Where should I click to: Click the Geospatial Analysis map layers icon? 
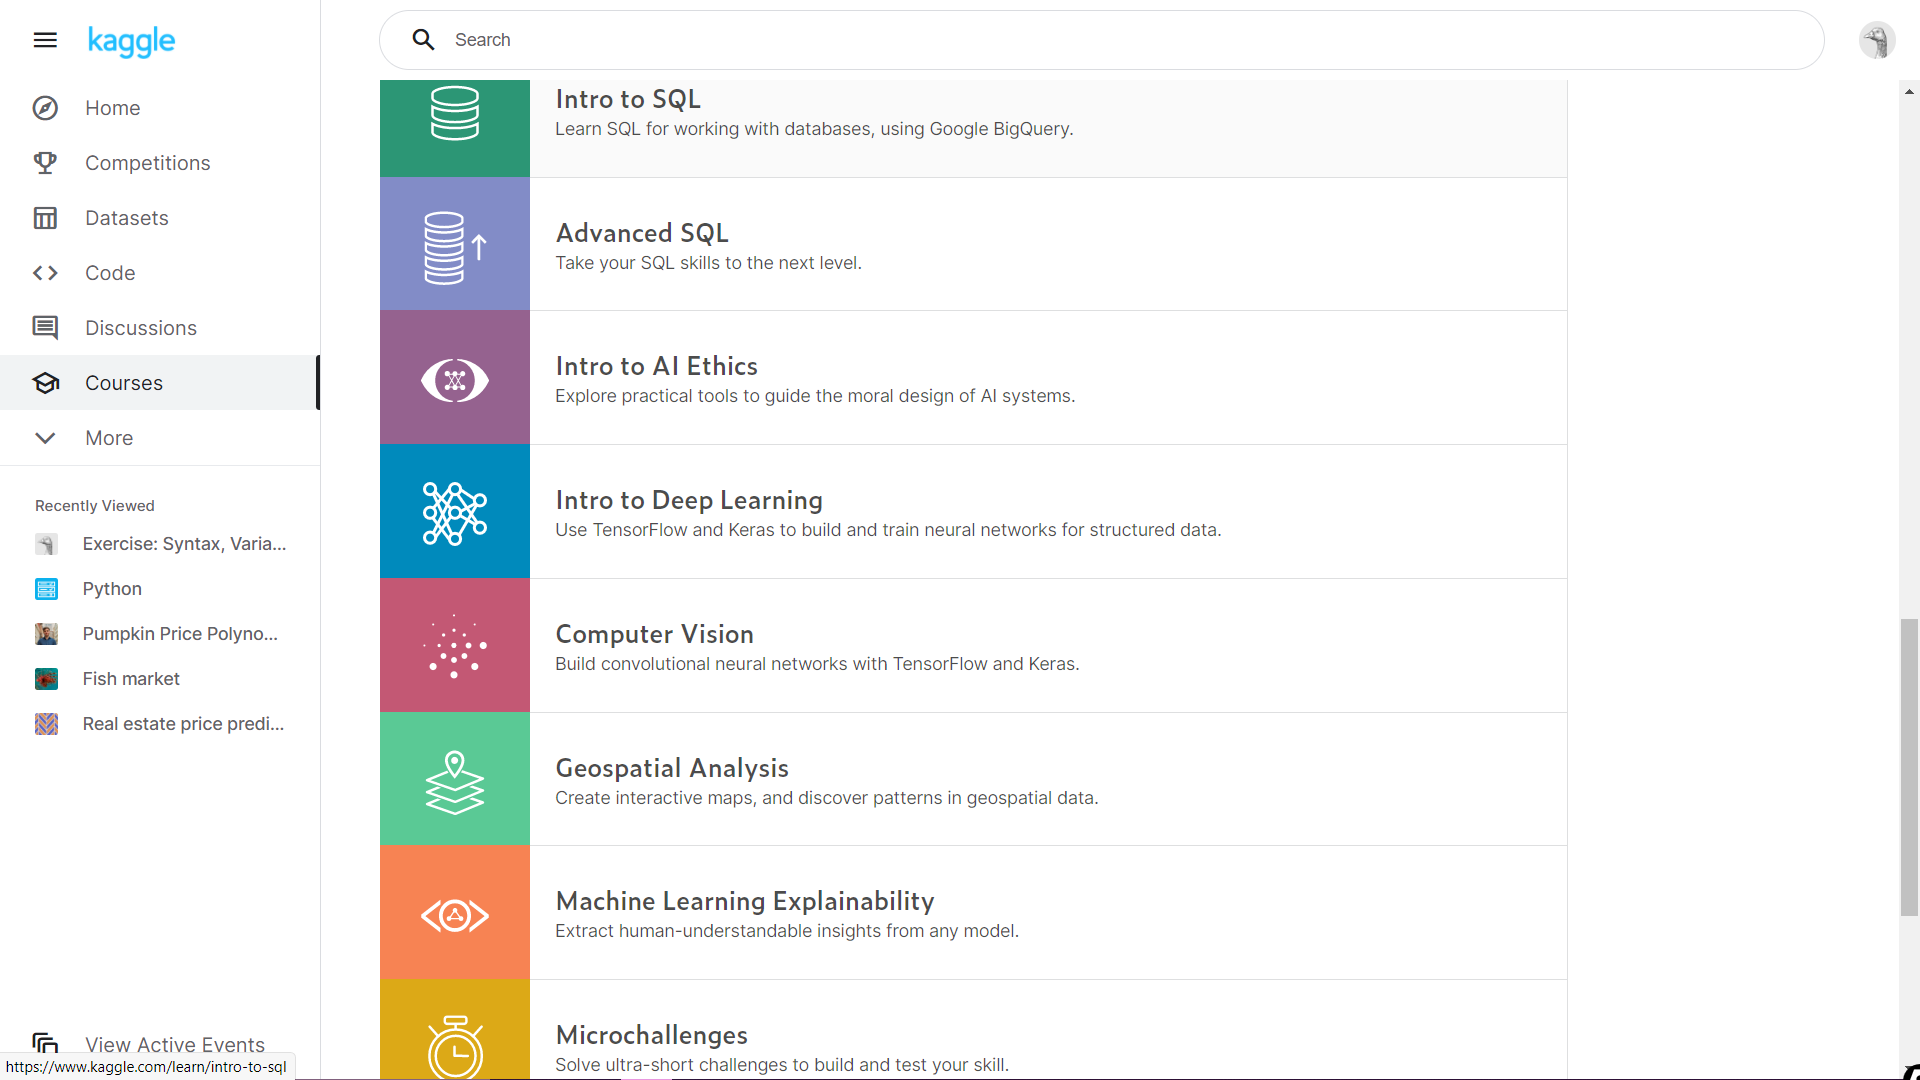(x=455, y=782)
